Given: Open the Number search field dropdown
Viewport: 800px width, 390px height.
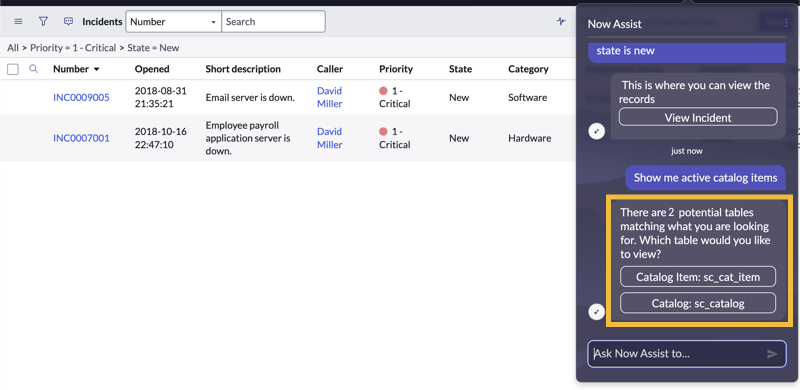Looking at the screenshot, I should tap(173, 22).
